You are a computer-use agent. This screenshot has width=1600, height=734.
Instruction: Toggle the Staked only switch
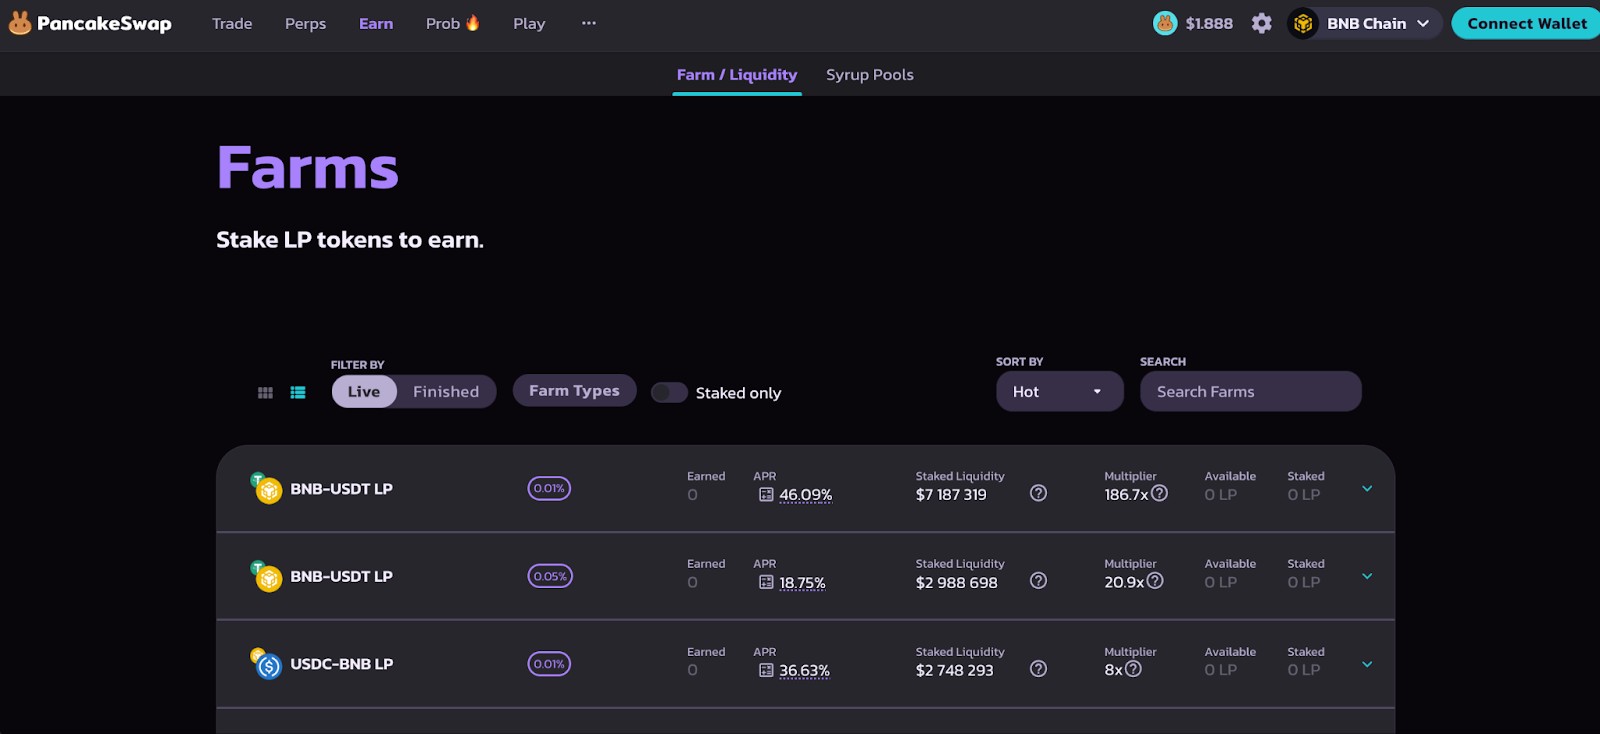click(669, 393)
